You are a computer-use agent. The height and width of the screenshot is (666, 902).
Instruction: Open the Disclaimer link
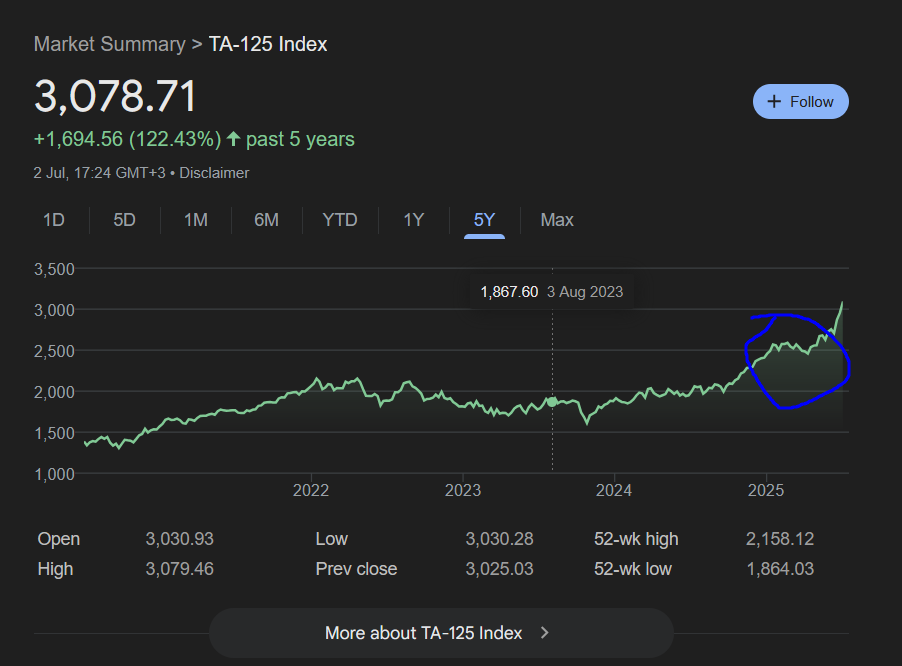click(214, 173)
